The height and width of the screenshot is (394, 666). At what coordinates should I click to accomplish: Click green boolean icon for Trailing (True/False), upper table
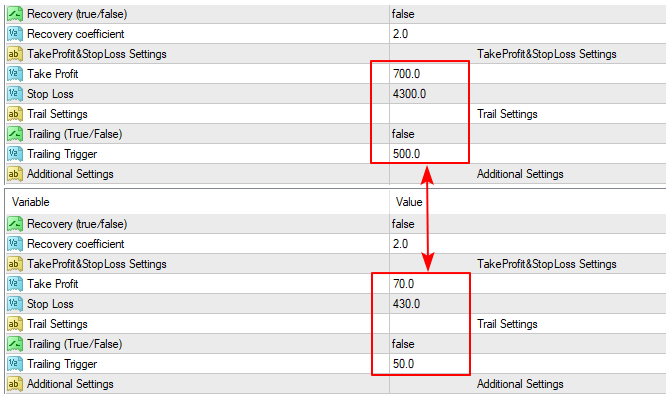pos(14,134)
